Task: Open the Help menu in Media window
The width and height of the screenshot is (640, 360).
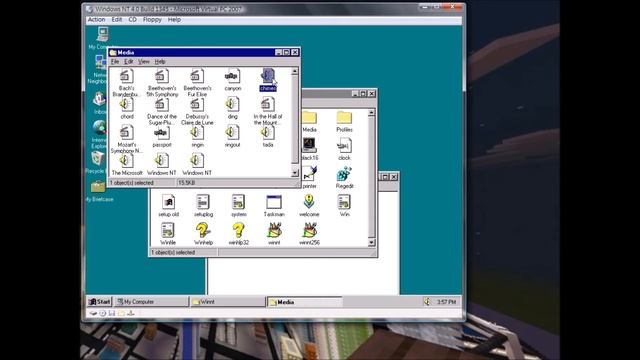Action: 160,62
